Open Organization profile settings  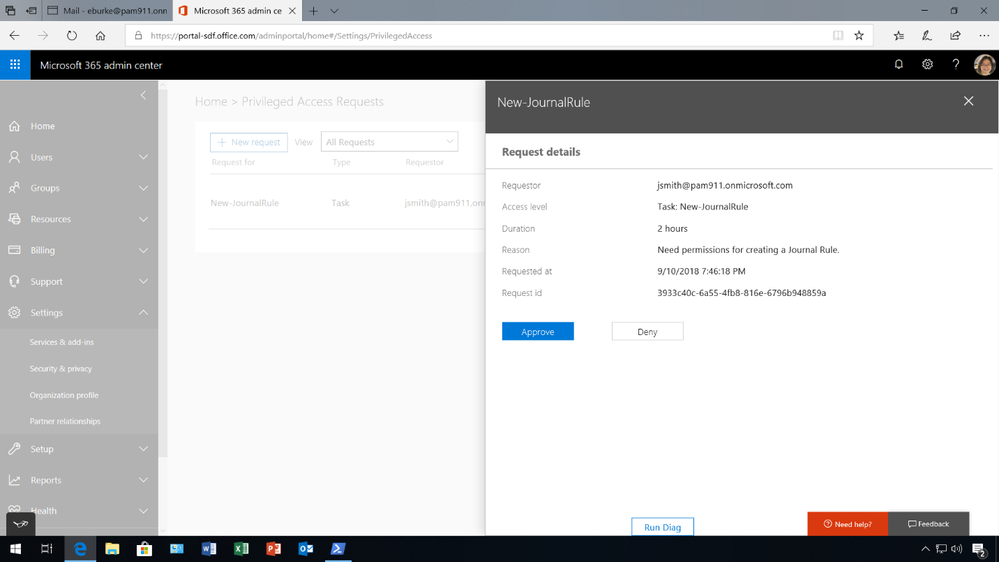click(x=64, y=395)
